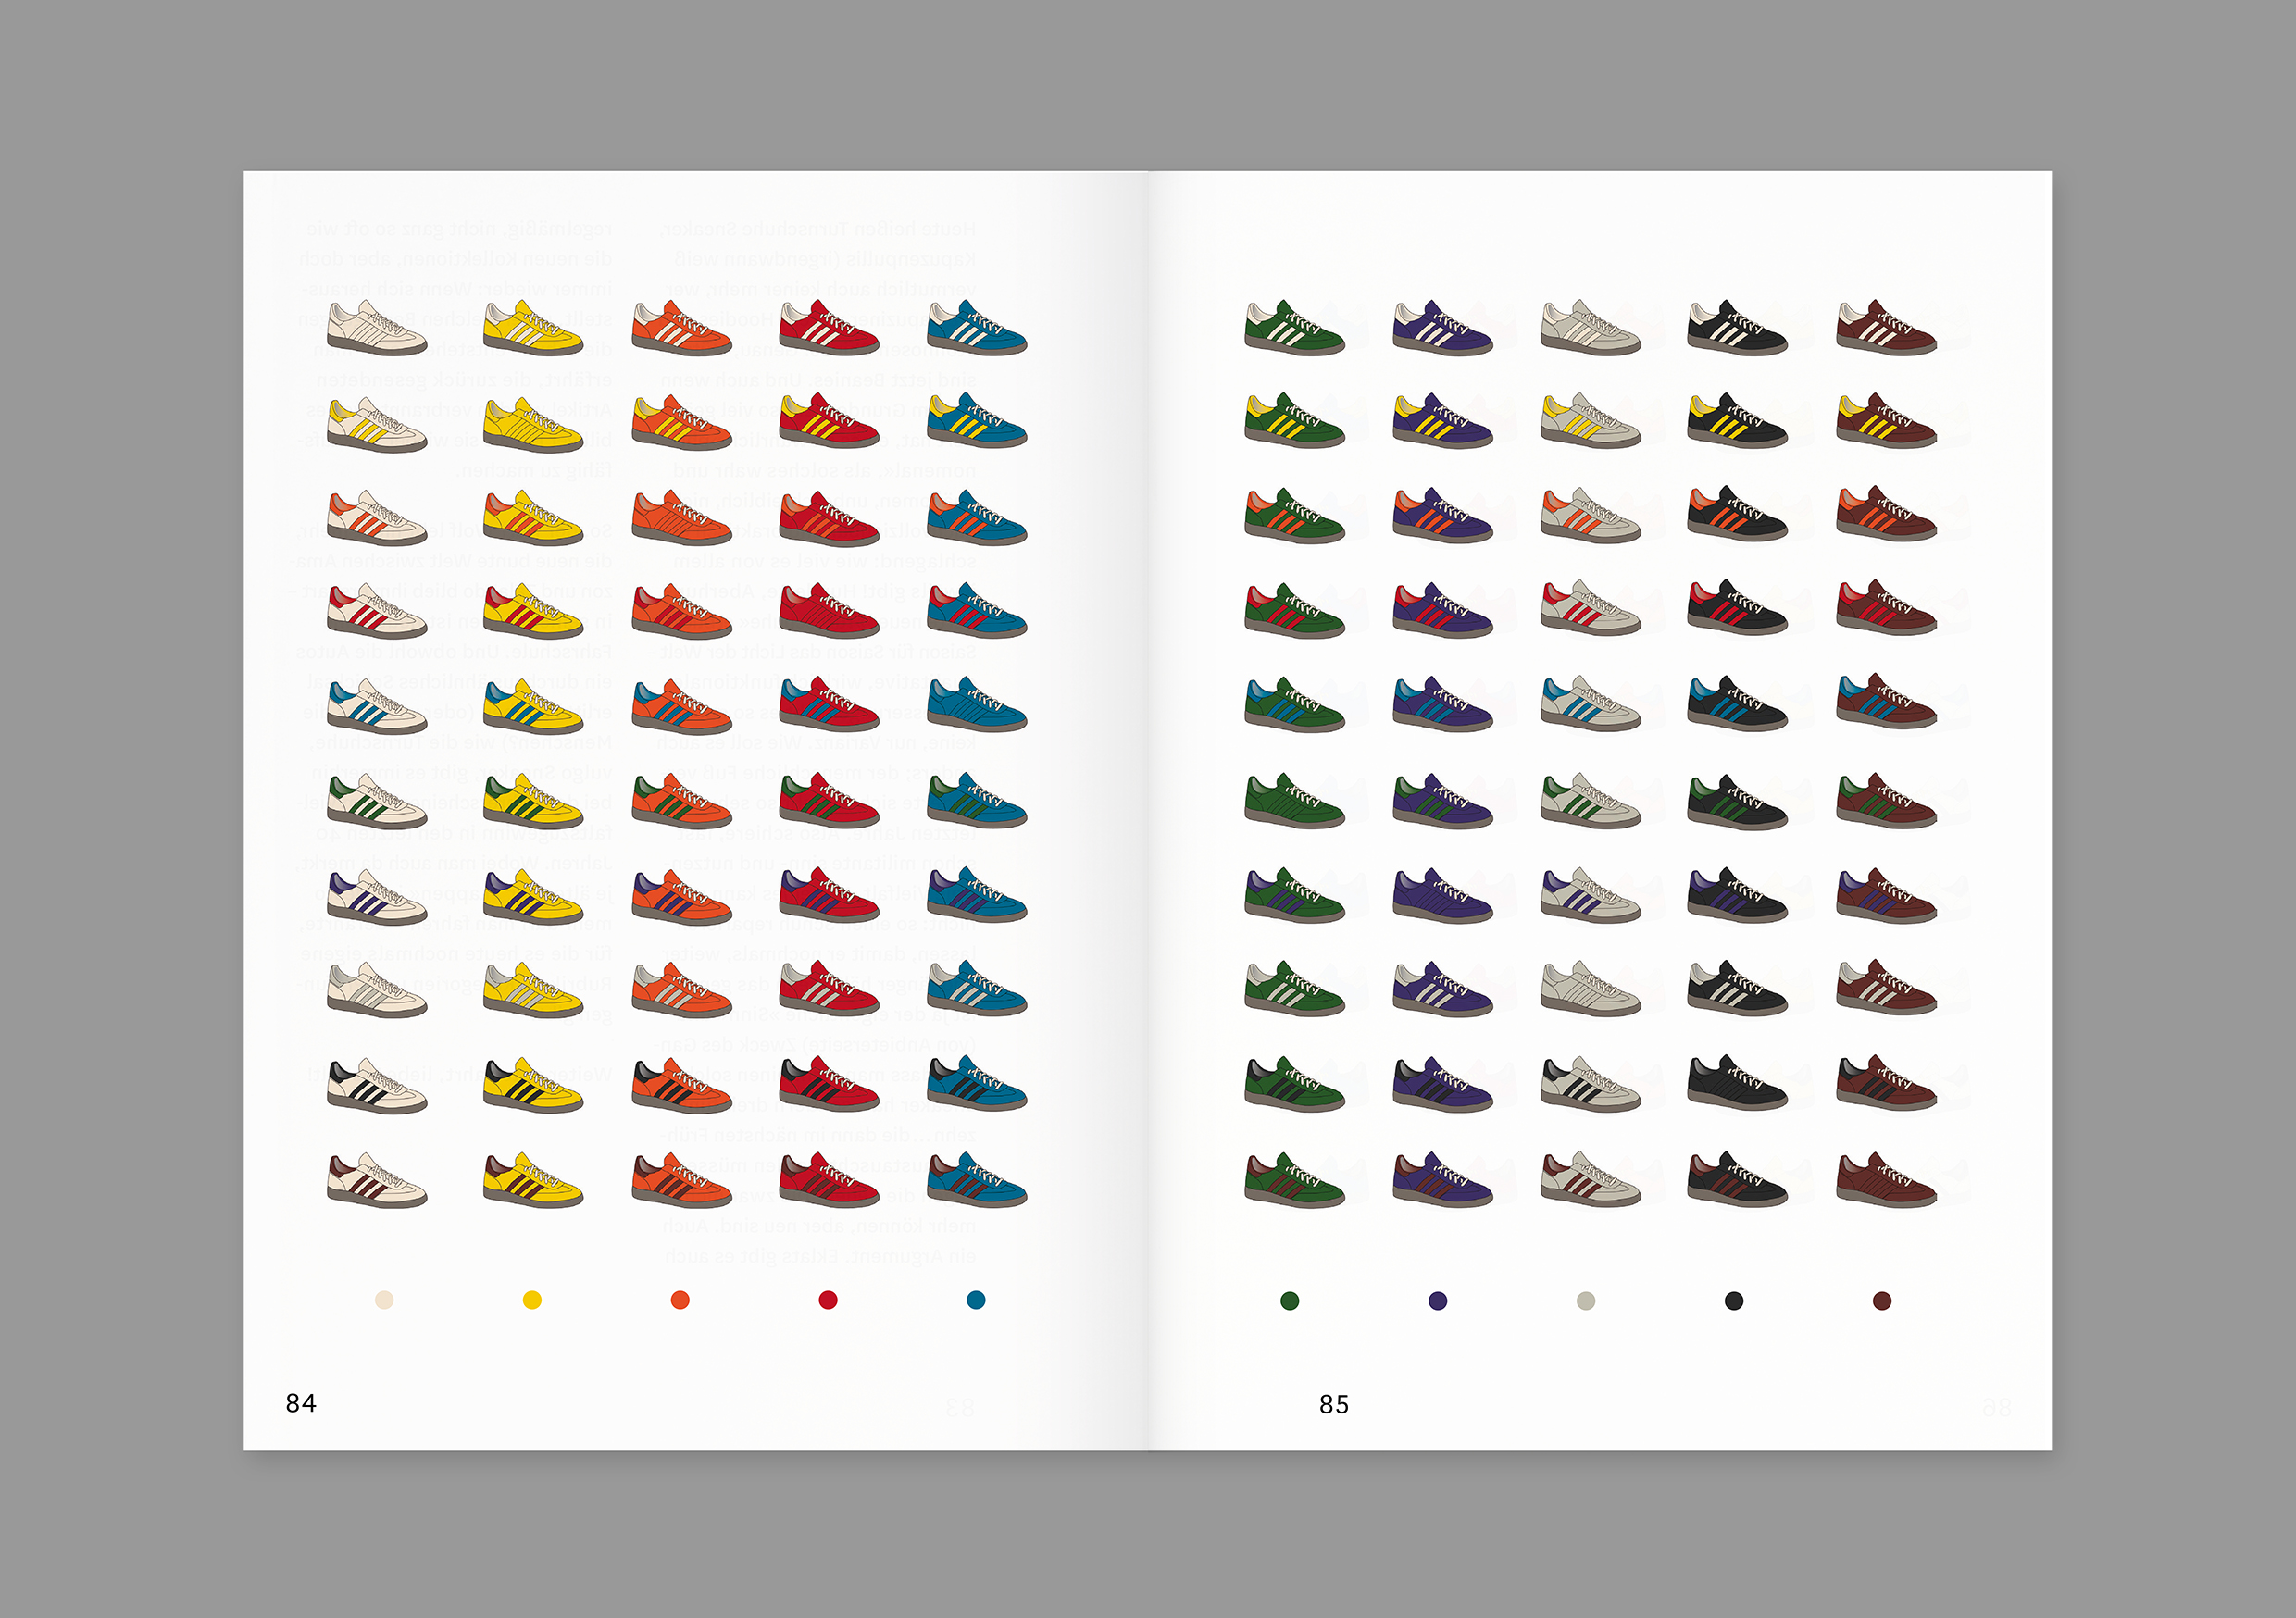Click the purple sneaker with orange stripes
This screenshot has height=1618, width=2296.
[x=1443, y=516]
